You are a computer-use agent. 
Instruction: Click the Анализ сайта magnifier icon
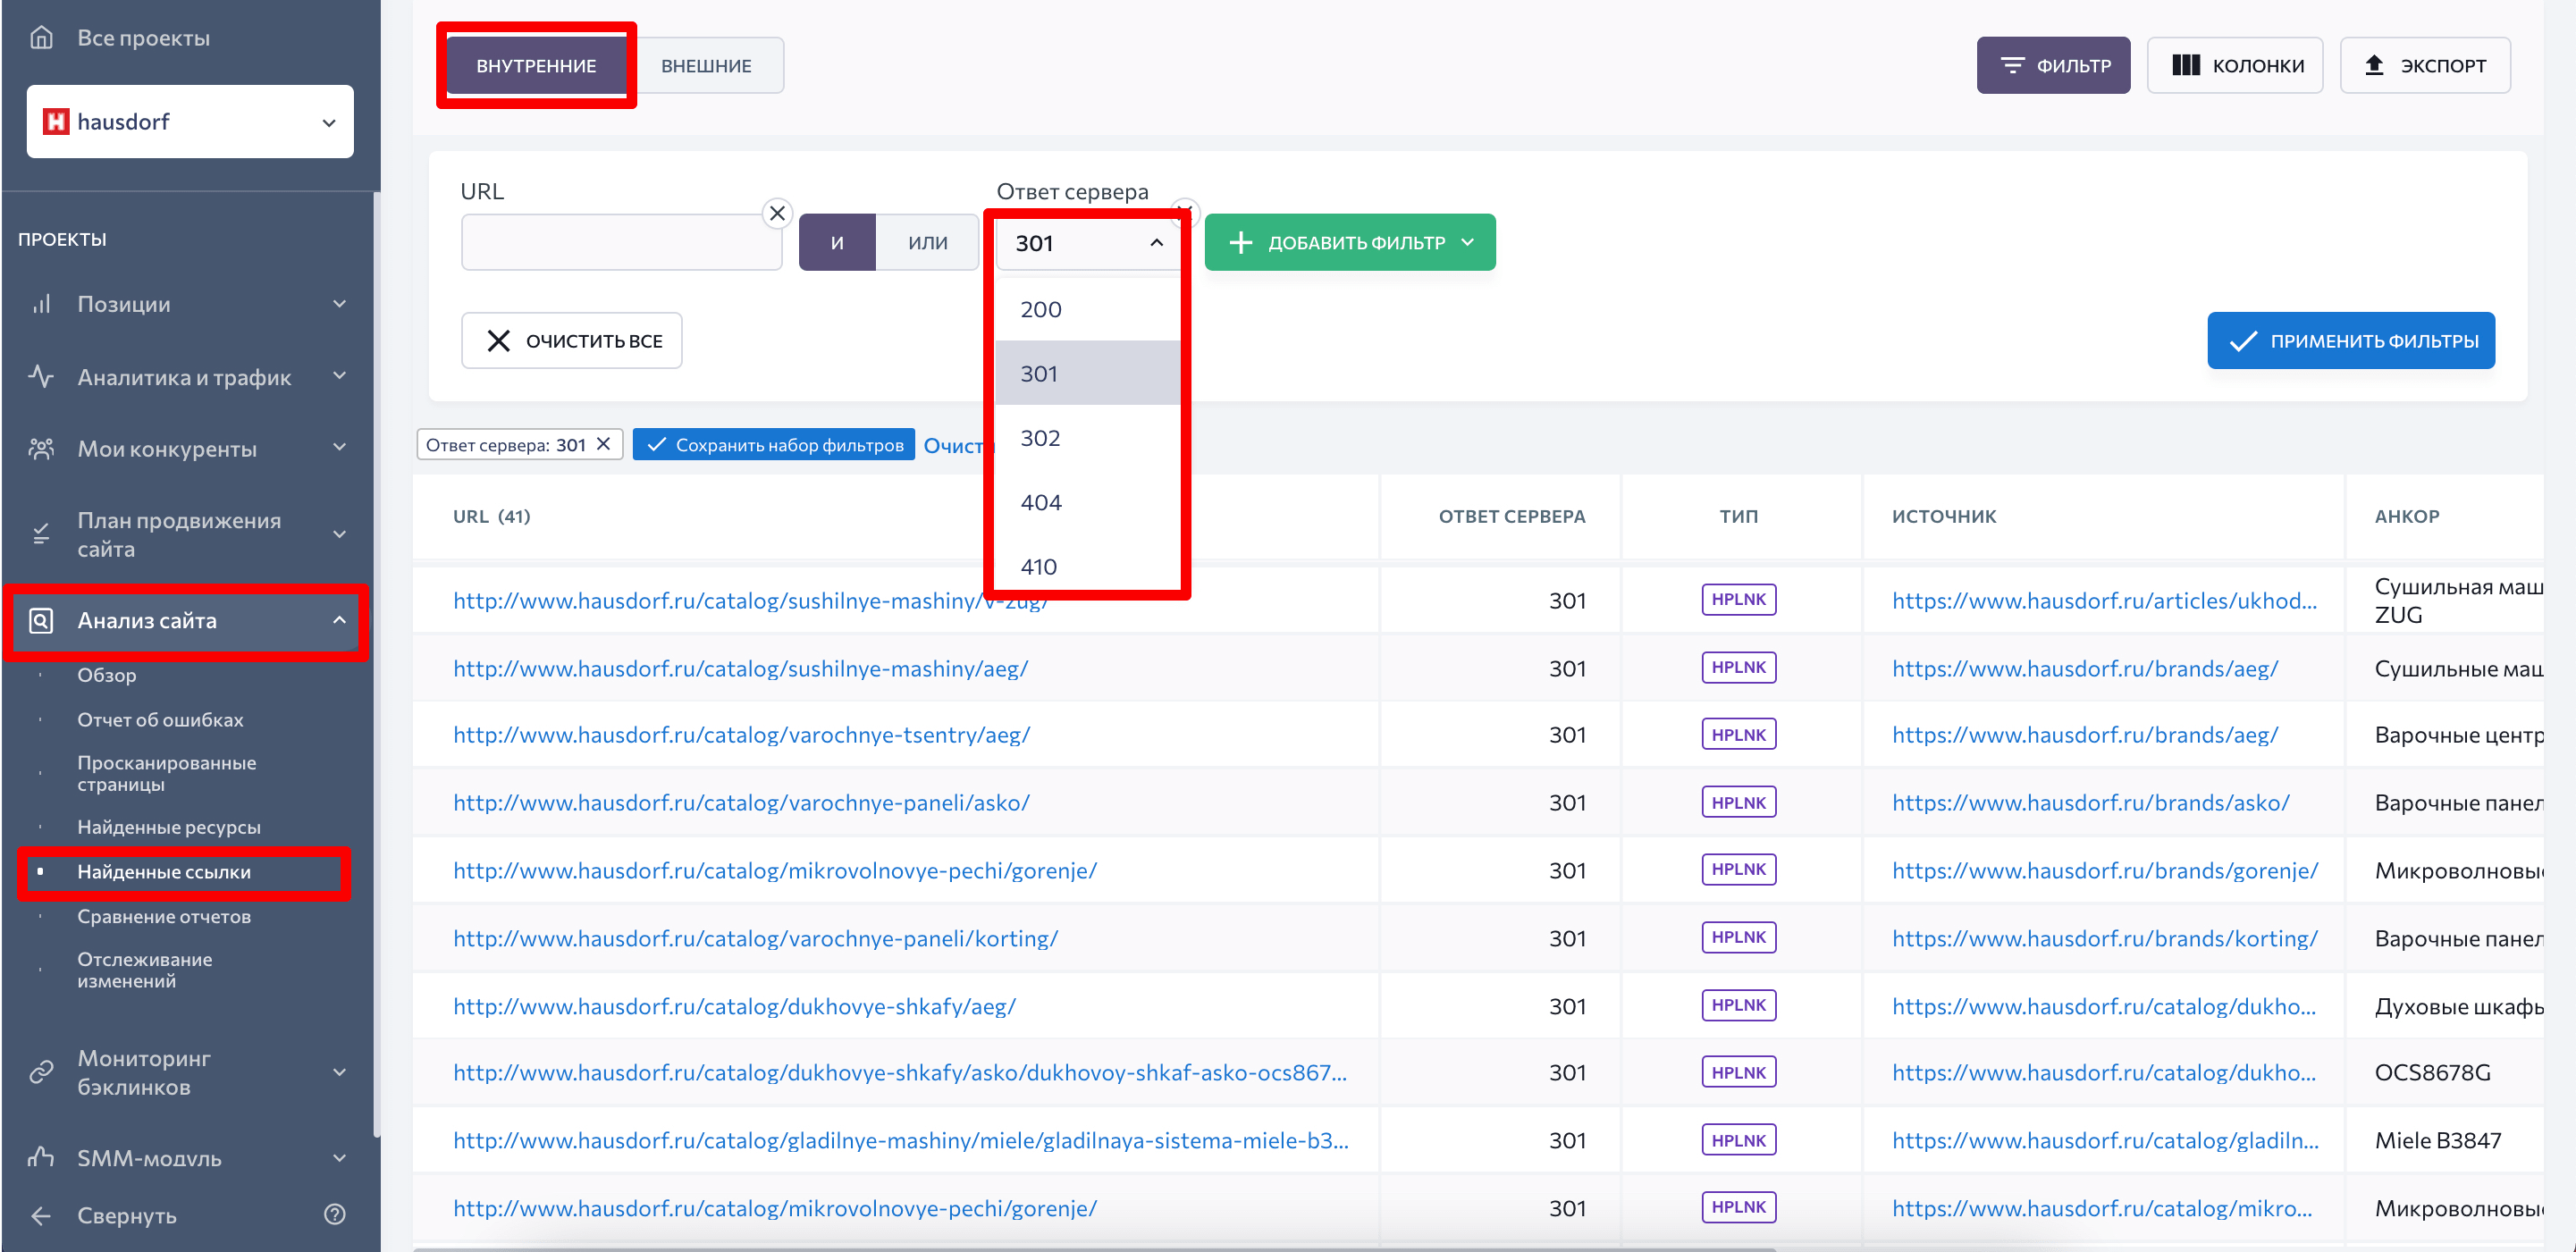click(41, 621)
